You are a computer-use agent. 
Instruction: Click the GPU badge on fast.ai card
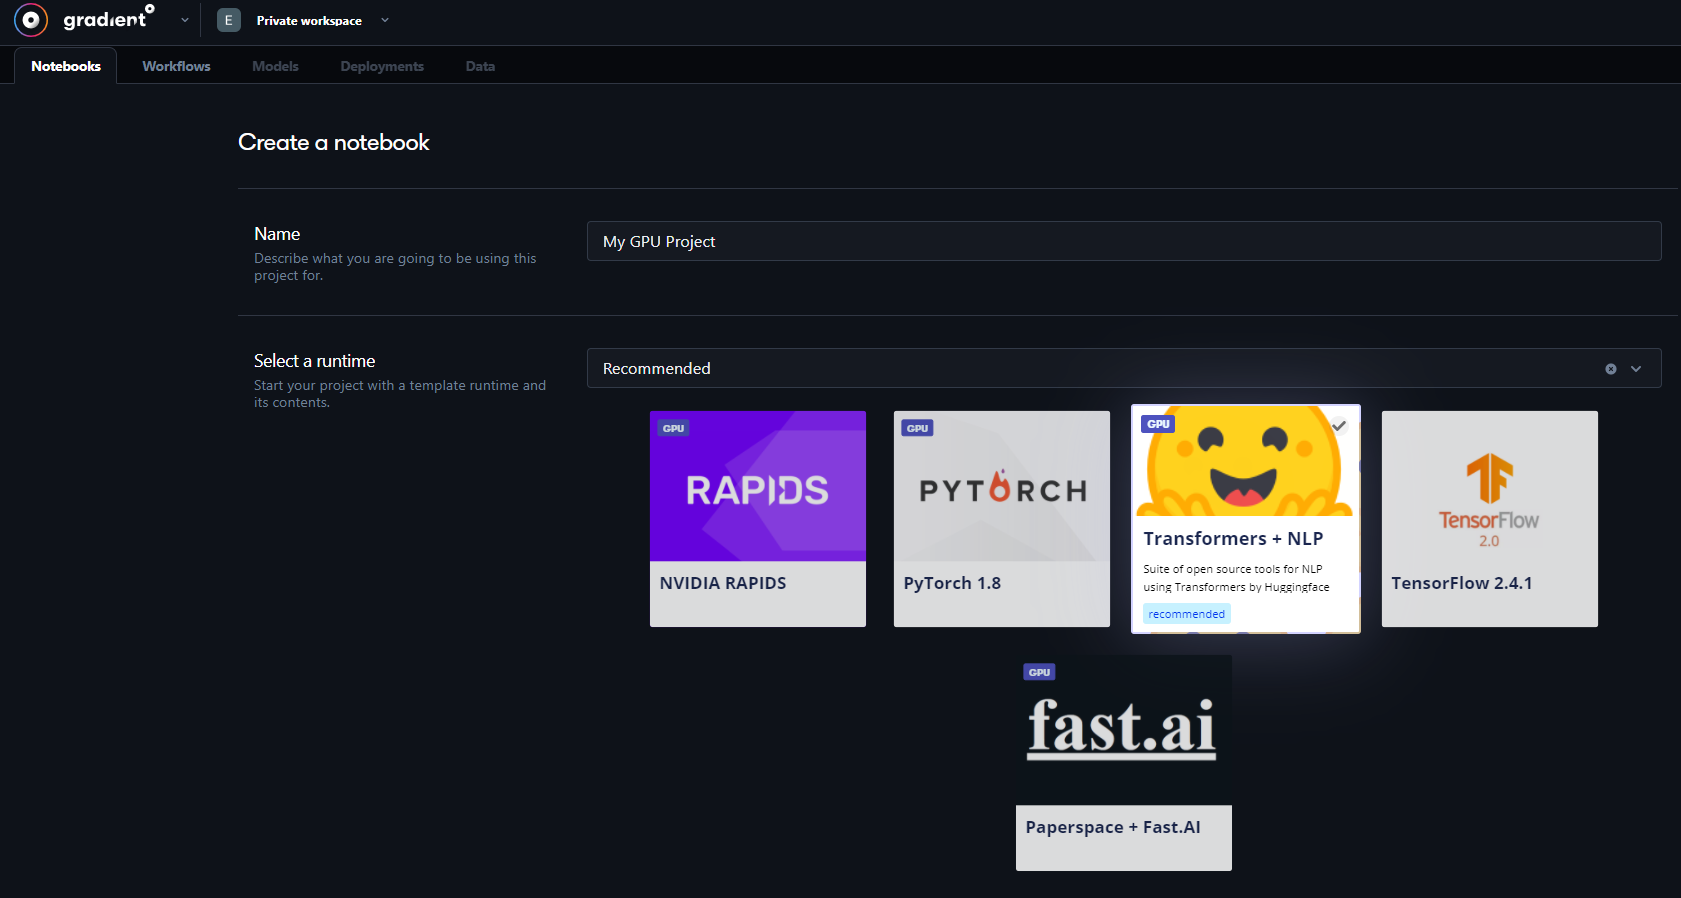(x=1040, y=672)
